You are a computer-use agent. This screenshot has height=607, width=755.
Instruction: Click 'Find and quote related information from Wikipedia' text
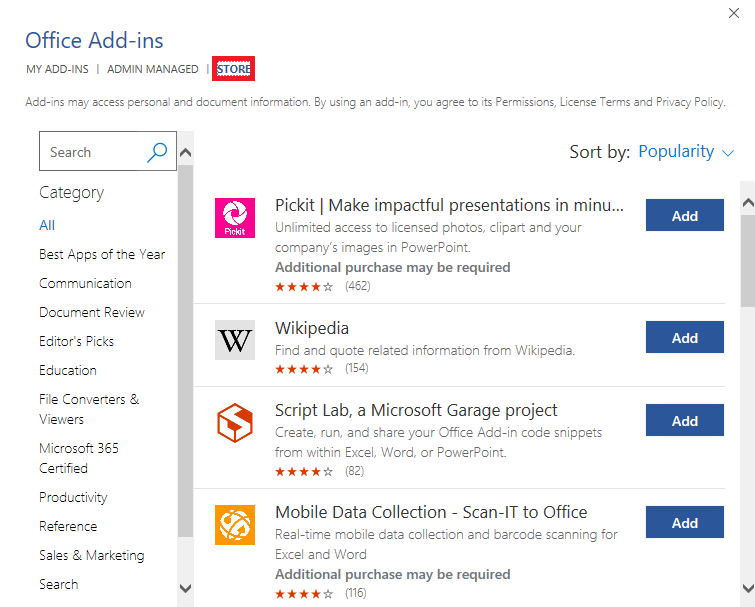(425, 350)
